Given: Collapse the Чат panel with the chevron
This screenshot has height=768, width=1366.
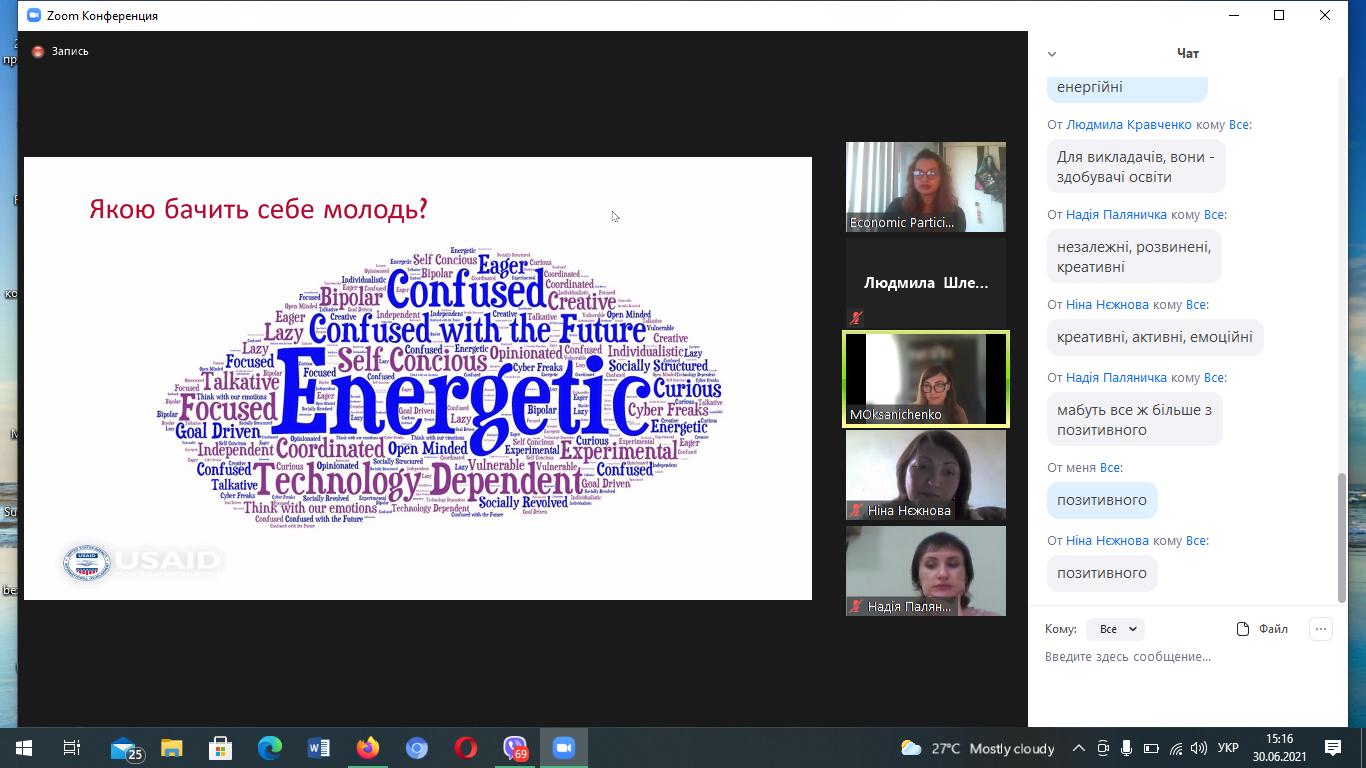Looking at the screenshot, I should (x=1051, y=54).
